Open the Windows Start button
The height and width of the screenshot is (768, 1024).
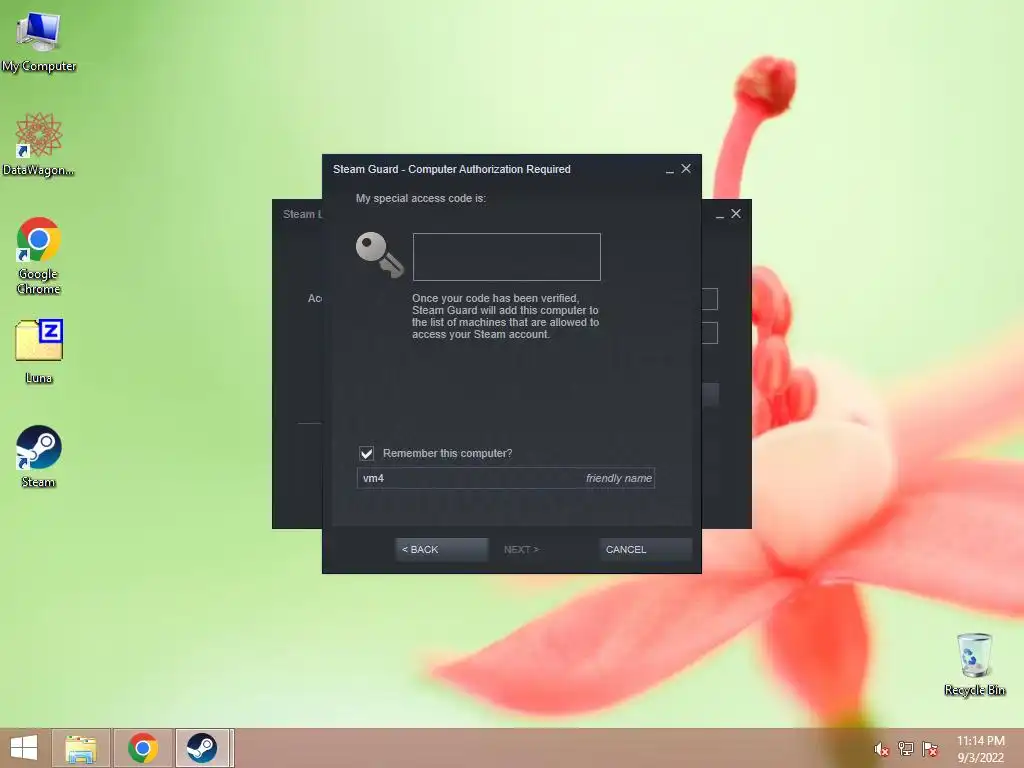tap(24, 748)
